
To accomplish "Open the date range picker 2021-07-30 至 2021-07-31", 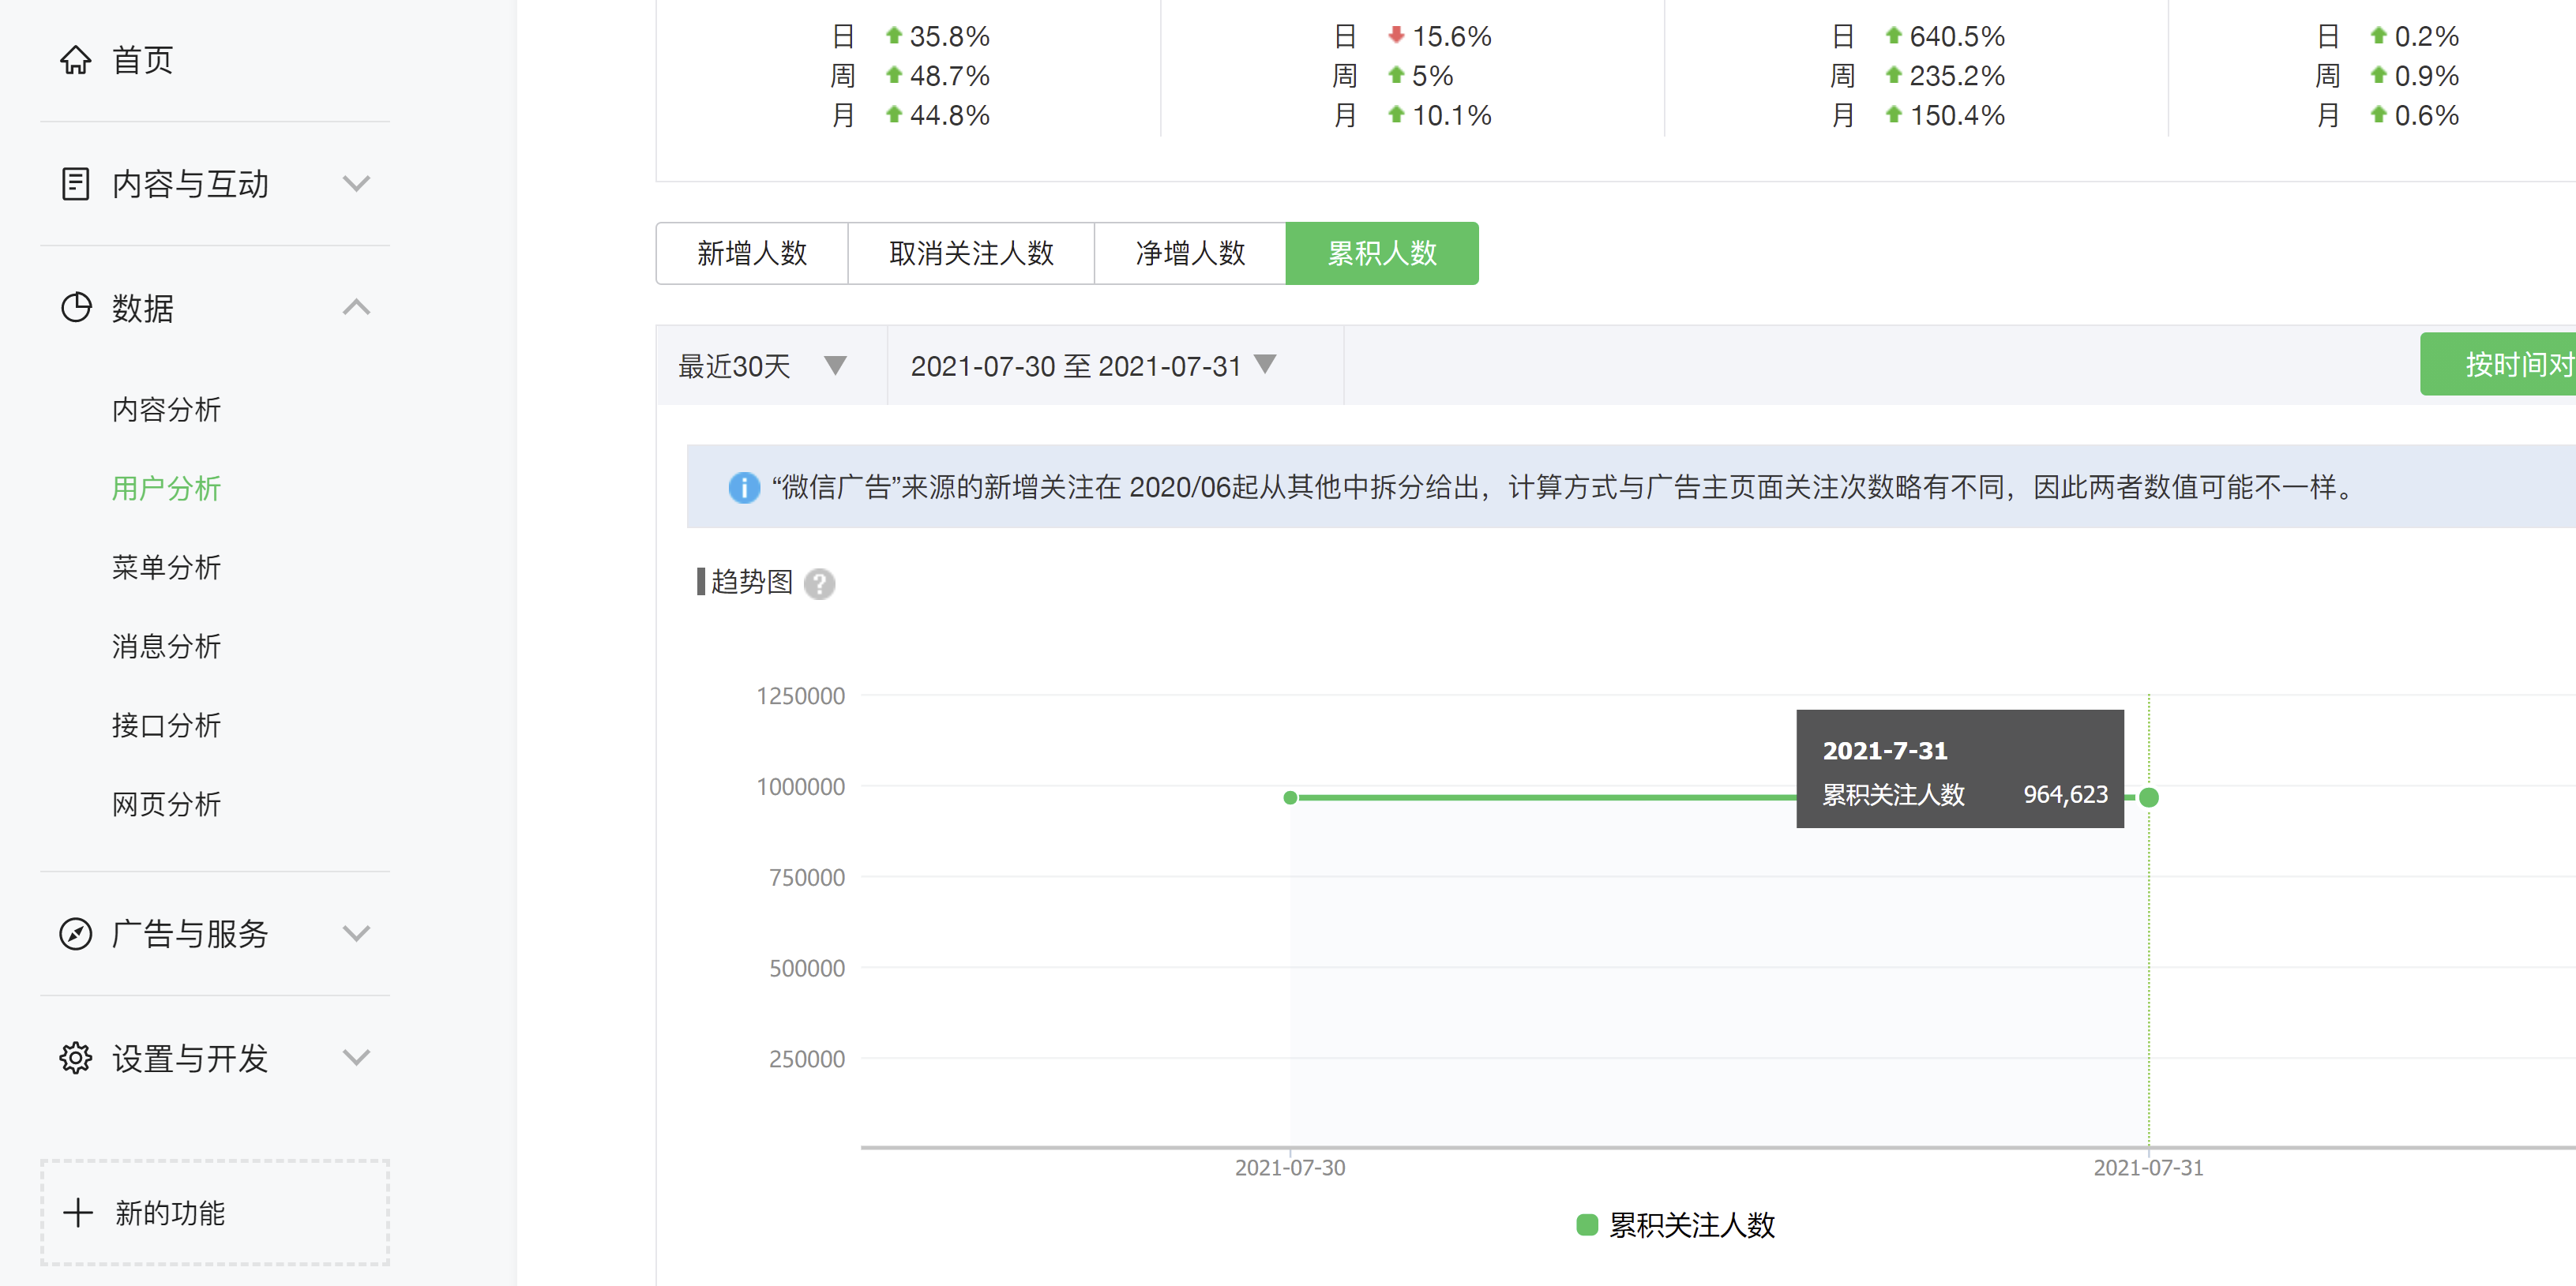I will (1093, 365).
